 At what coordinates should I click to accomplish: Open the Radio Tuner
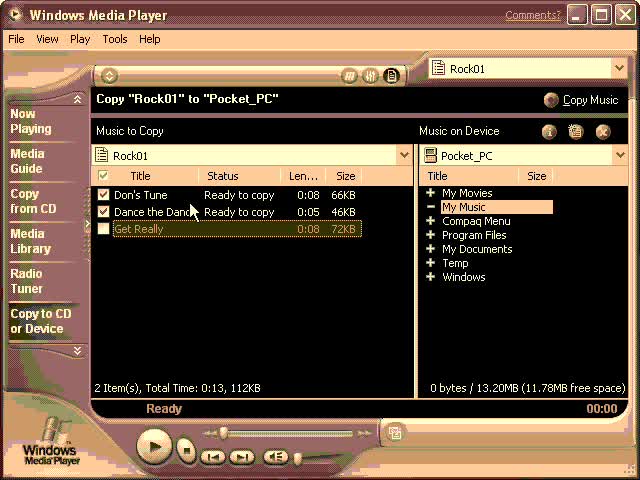point(27,281)
